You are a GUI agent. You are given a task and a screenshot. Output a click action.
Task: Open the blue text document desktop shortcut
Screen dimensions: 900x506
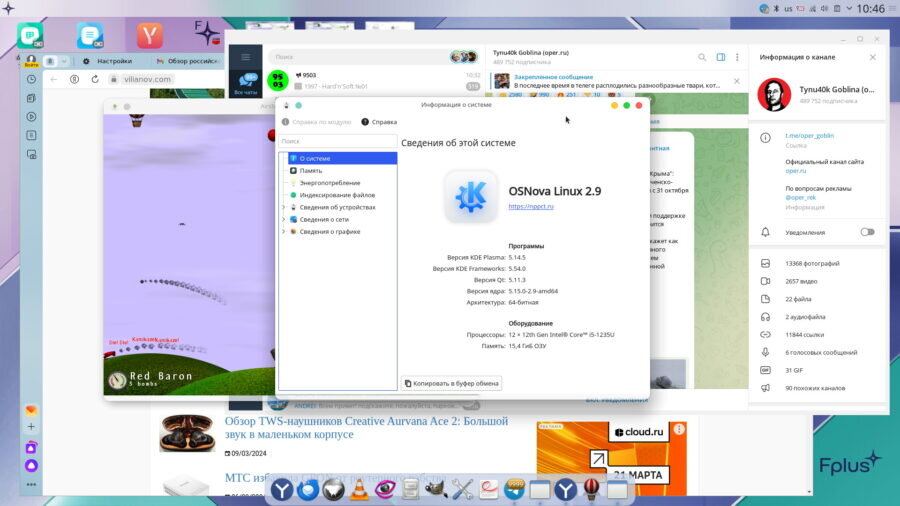tap(90, 35)
